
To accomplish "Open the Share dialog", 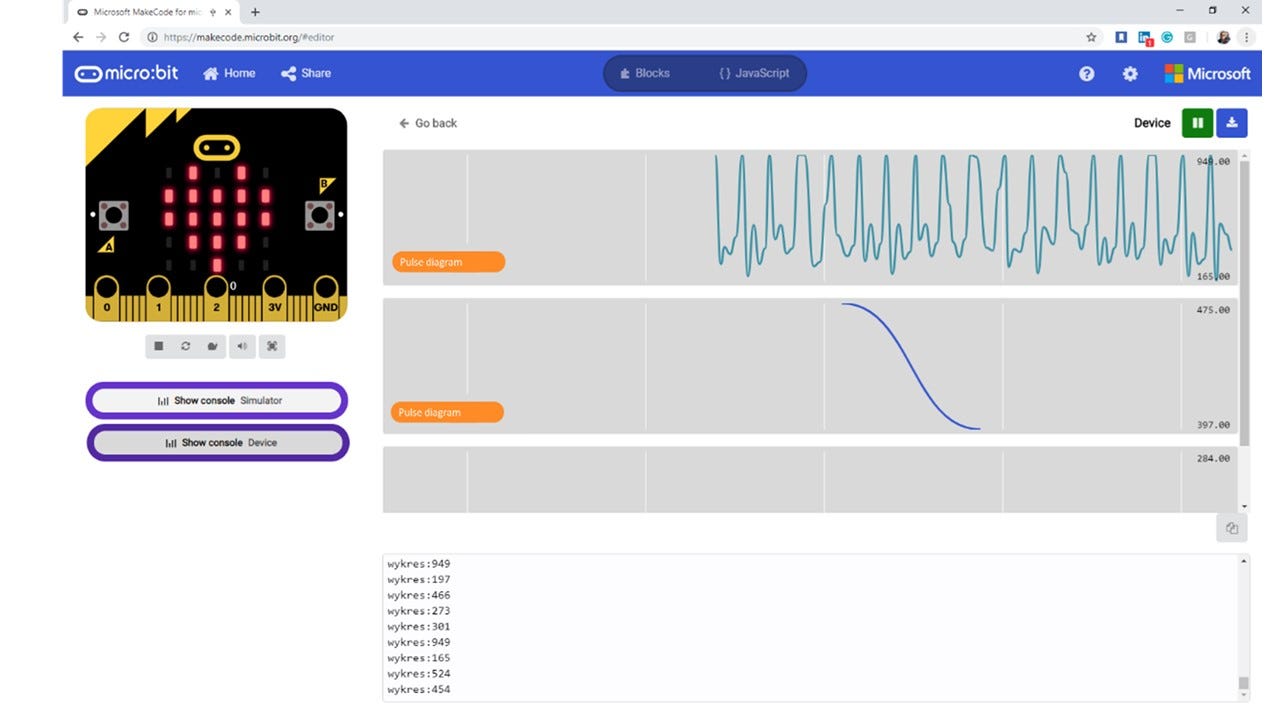I will click(306, 73).
